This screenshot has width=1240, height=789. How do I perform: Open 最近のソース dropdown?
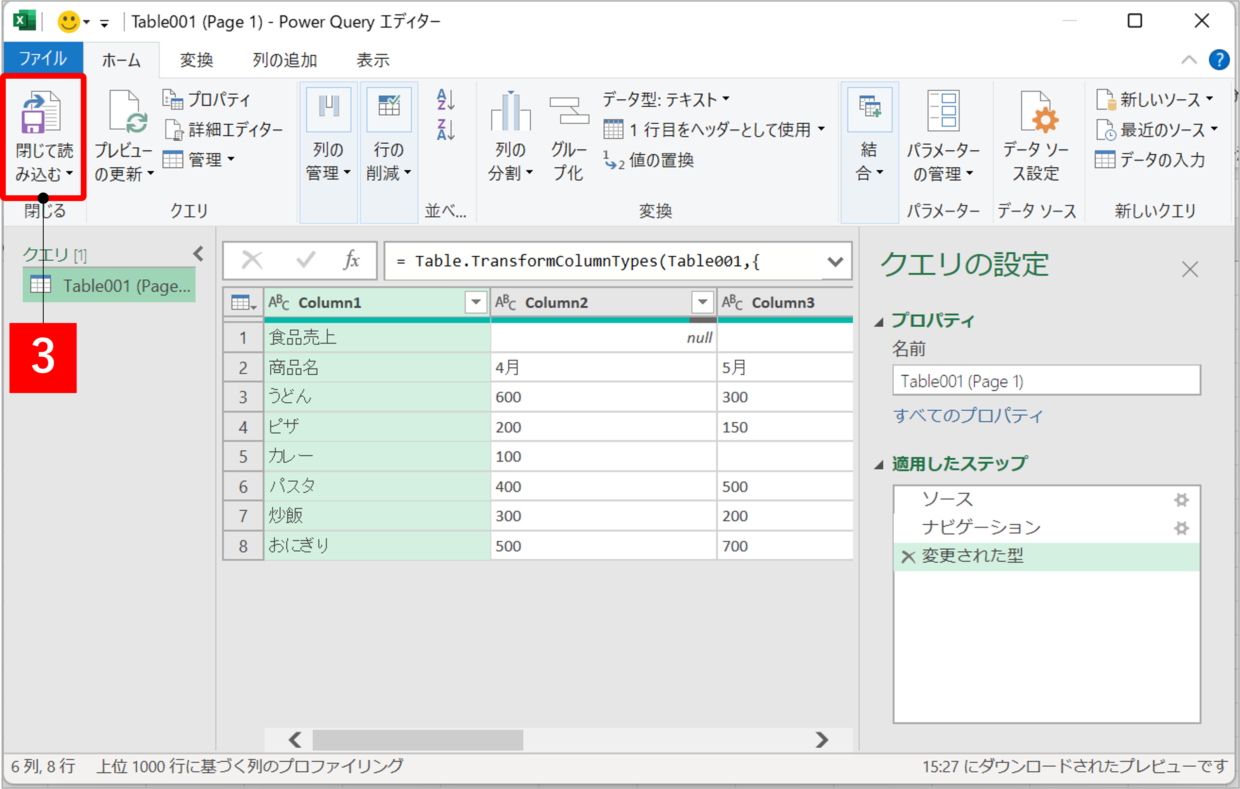pyautogui.click(x=1157, y=129)
